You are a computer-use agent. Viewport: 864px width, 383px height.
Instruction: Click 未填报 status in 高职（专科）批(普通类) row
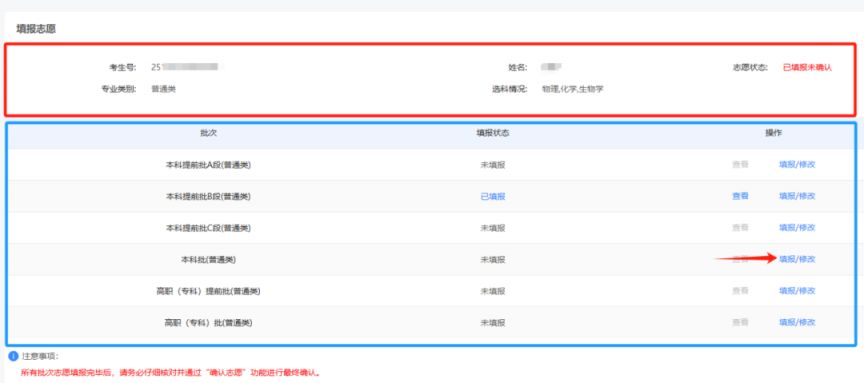493,322
